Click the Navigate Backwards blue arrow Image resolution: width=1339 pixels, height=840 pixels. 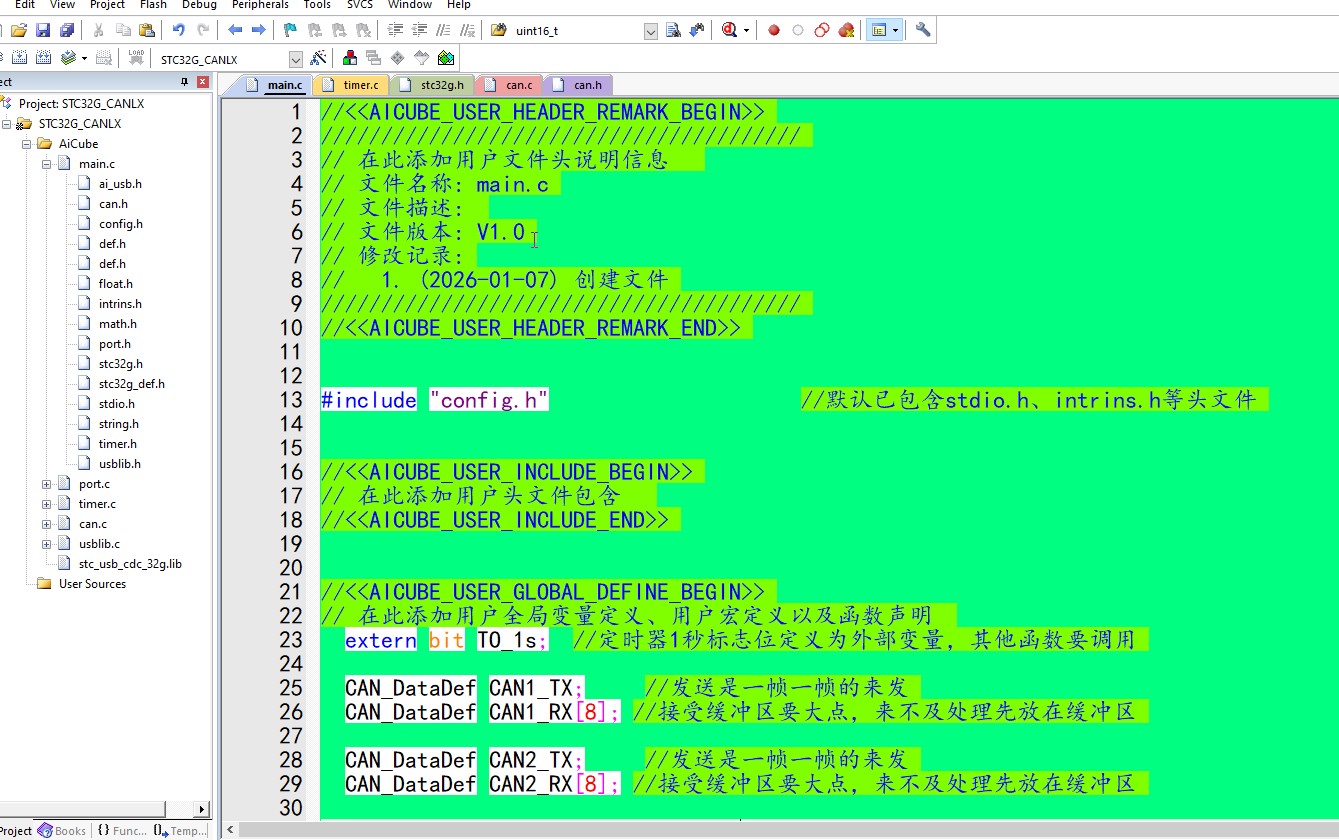click(236, 31)
